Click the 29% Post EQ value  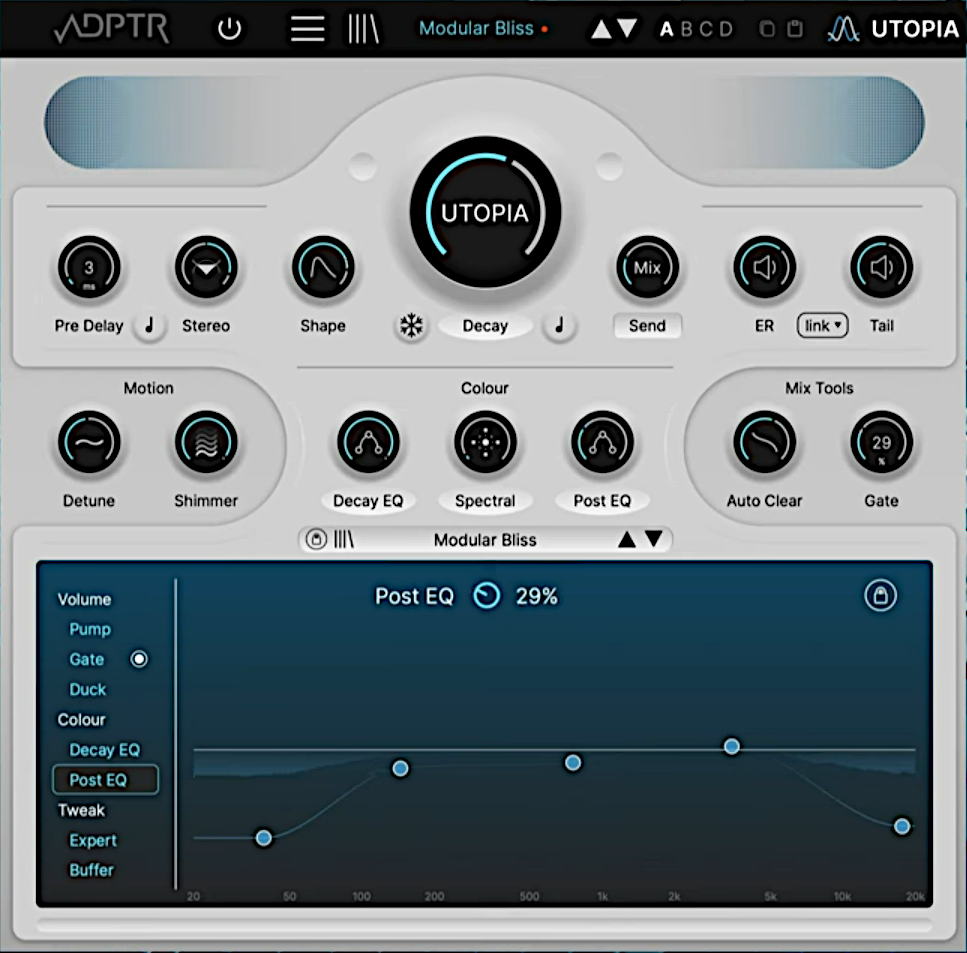click(x=537, y=596)
